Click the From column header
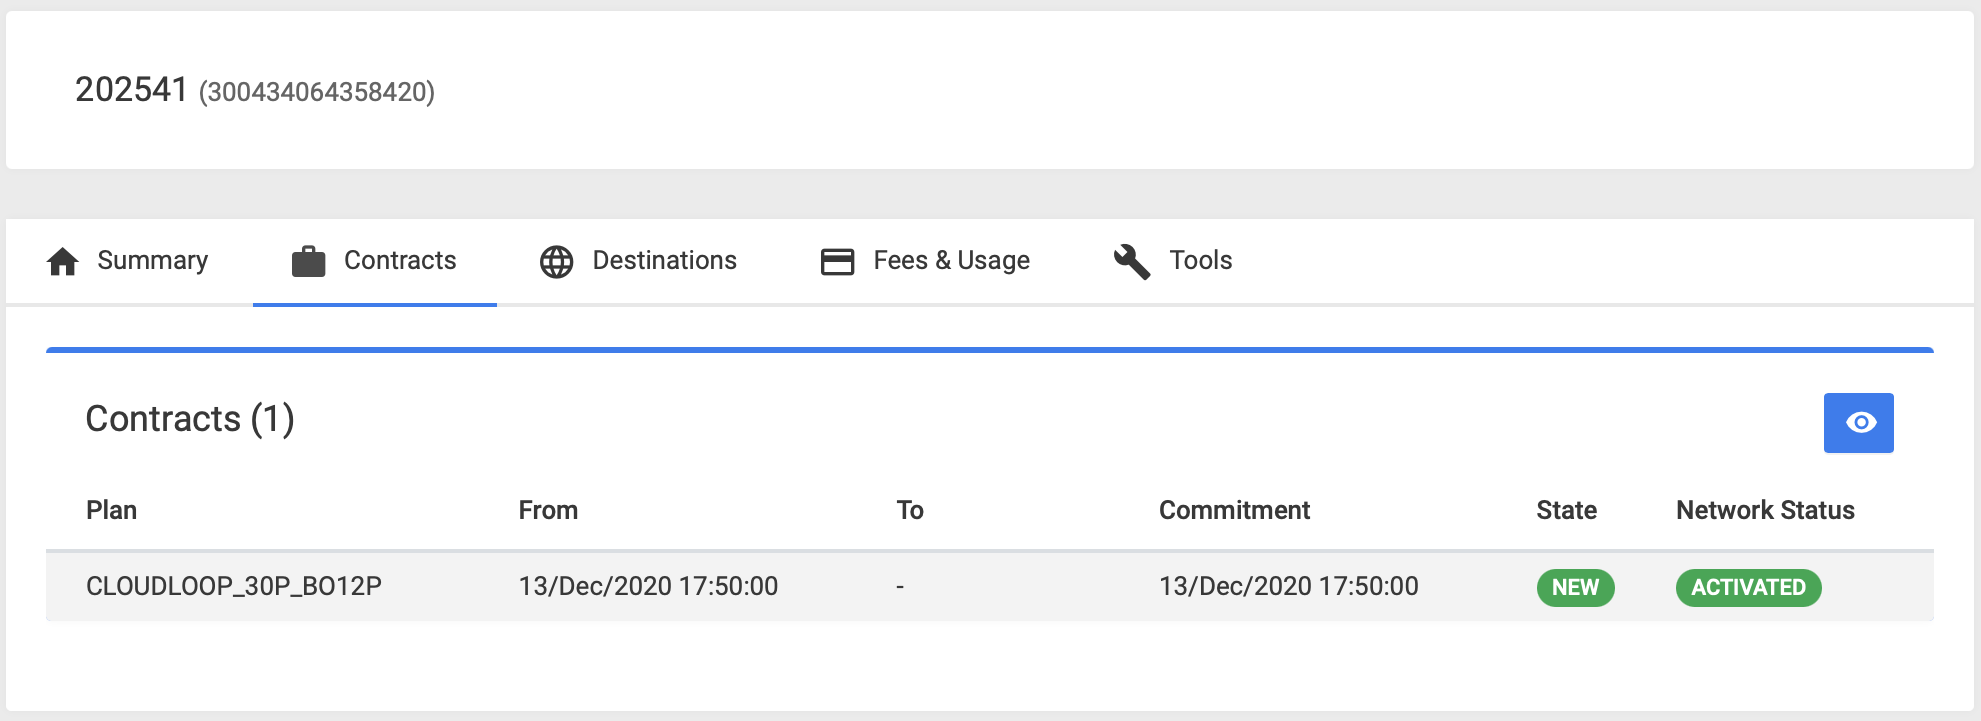 pos(548,510)
